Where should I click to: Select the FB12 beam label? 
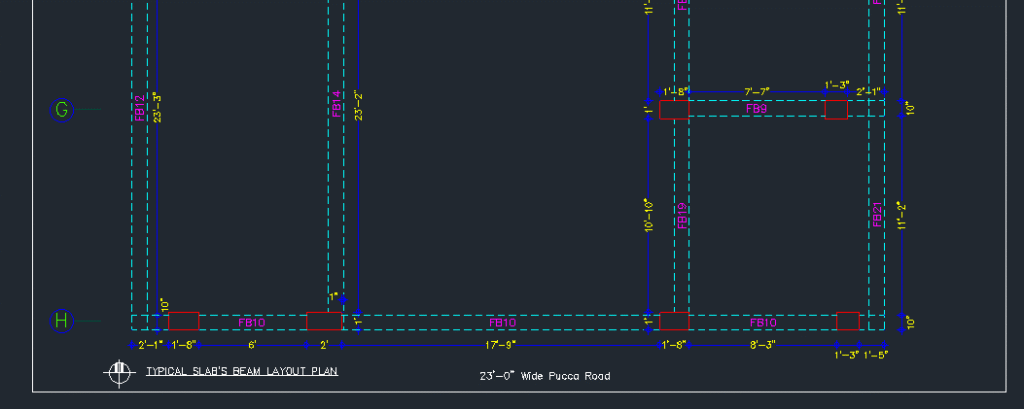[139, 108]
